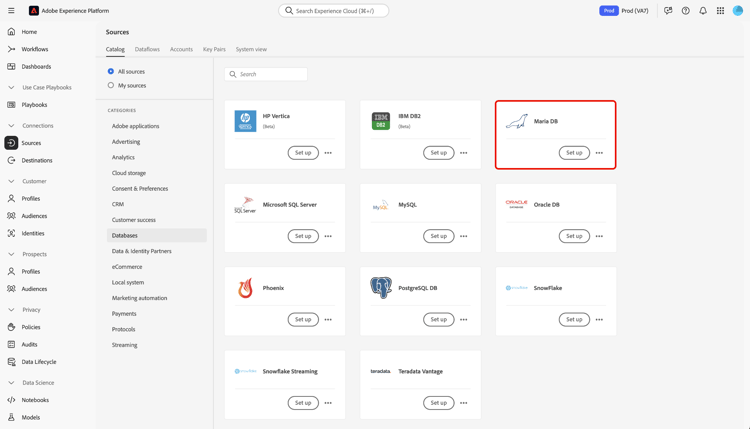This screenshot has height=429, width=750.
Task: Click the Adobe Experience Platform logo
Action: pos(33,11)
